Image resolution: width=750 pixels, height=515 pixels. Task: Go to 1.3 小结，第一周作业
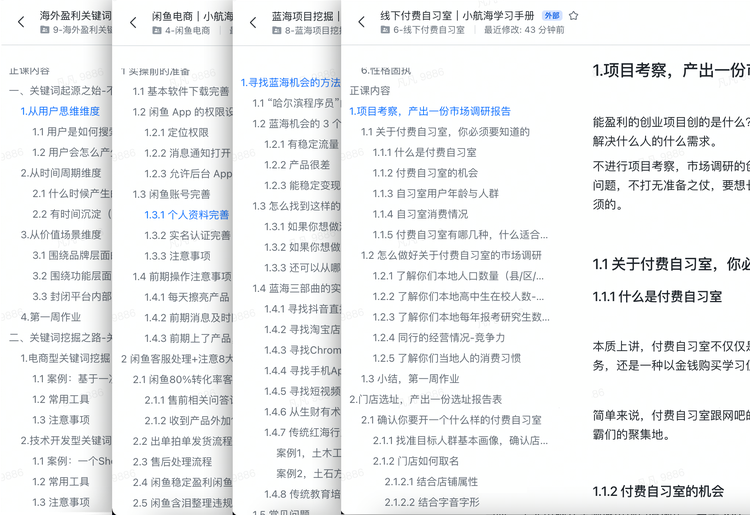409,379
